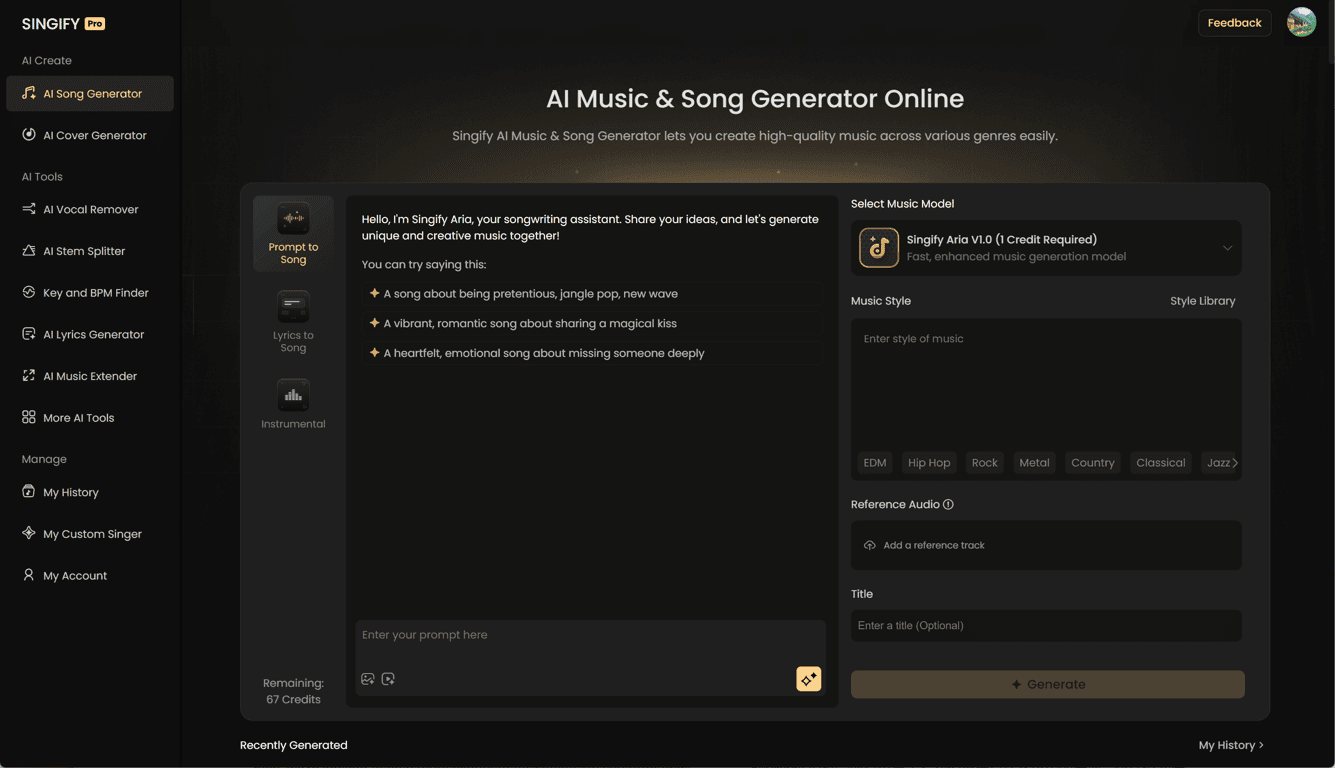
Task: Expand the Singify Aria model dropdown
Action: tap(1227, 247)
